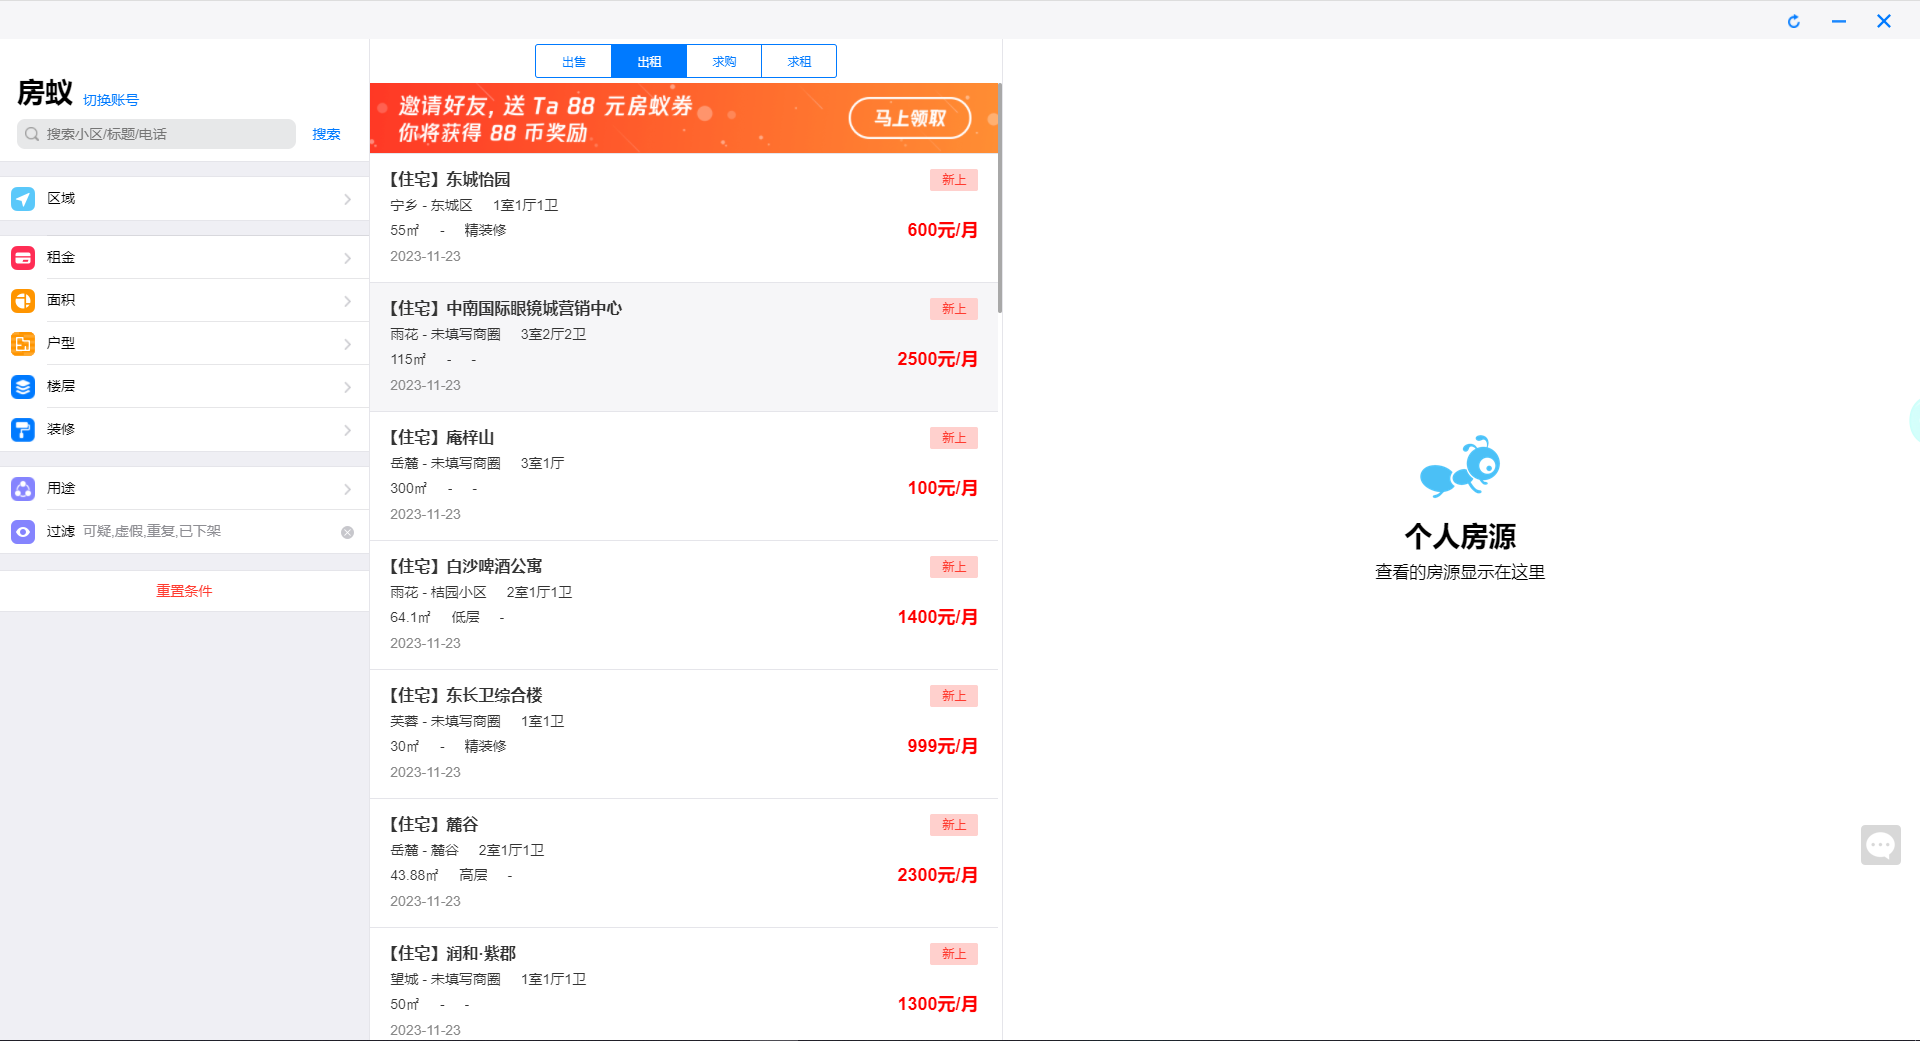The image size is (1920, 1041).
Task: Click the red 租金 card icon
Action: click(23, 258)
